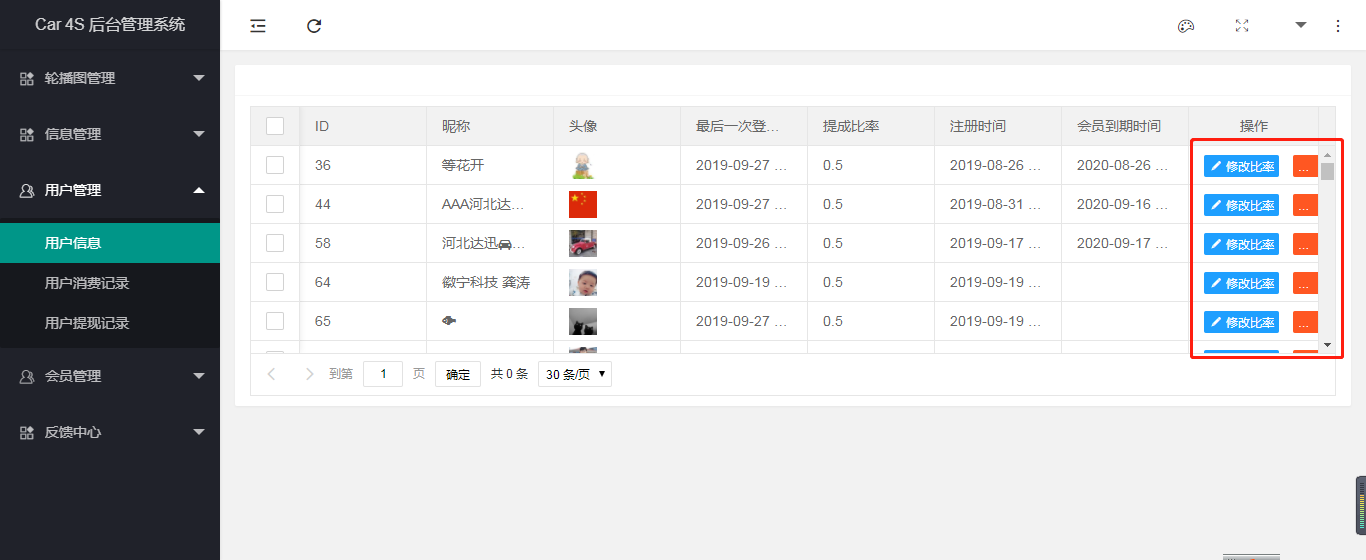Viewport: 1366px width, 560px height.
Task: Click the 反馈中心 sidebar icon
Action: (x=27, y=432)
